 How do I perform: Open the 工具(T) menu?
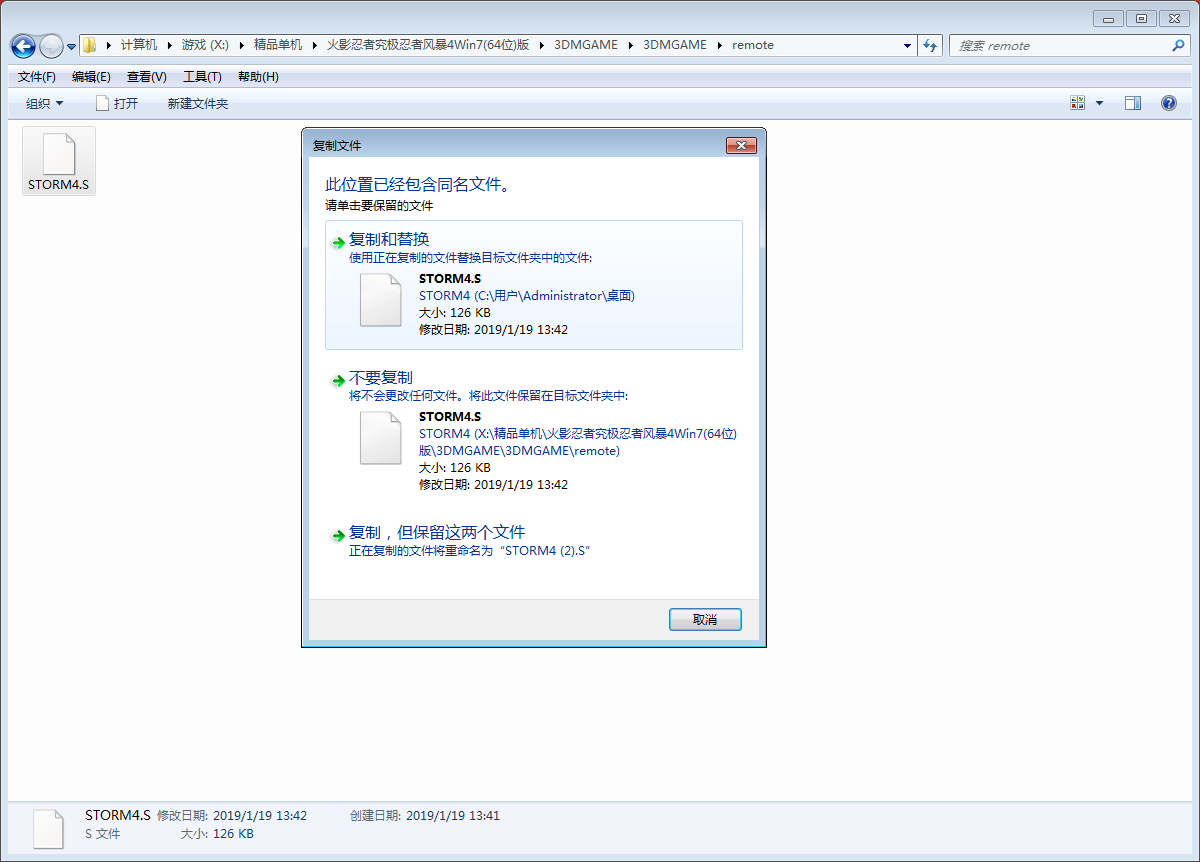pos(202,77)
